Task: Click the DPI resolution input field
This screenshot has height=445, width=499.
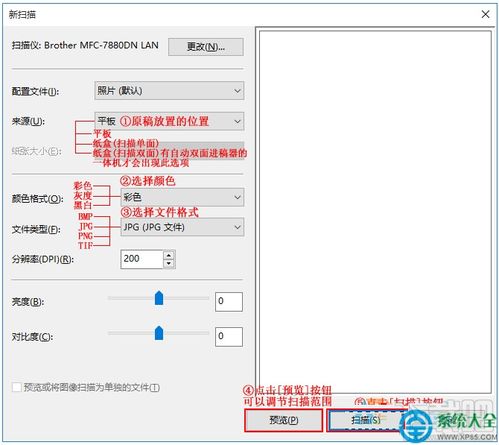Action: (142, 259)
